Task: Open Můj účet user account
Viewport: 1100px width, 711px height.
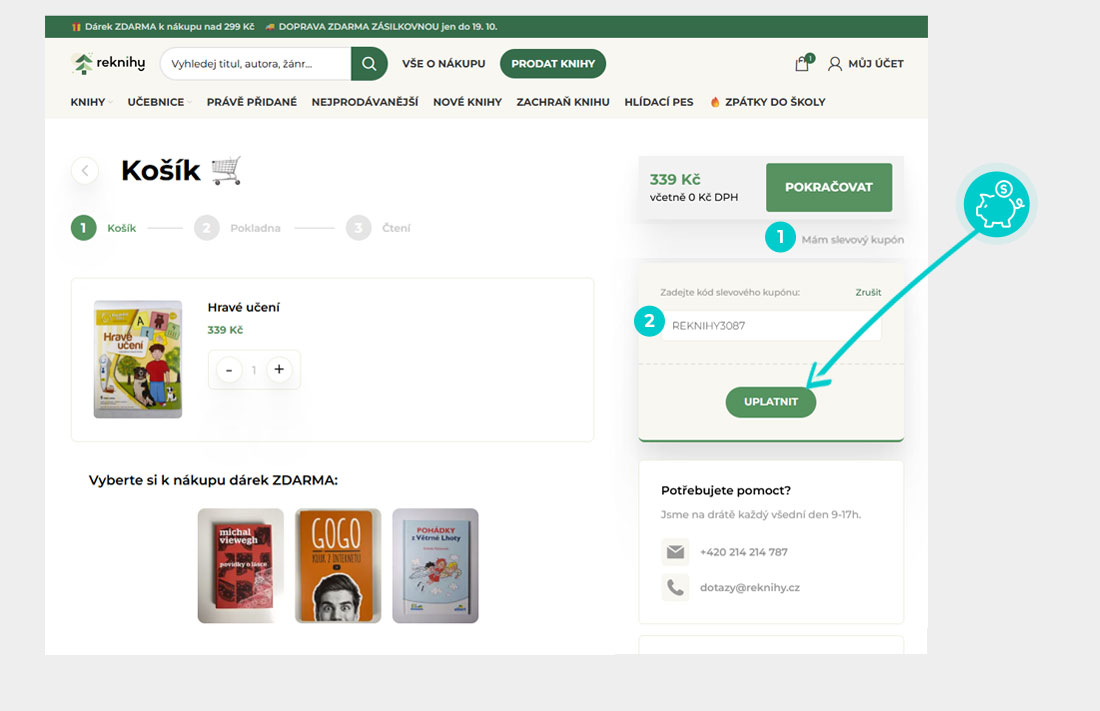Action: pos(865,64)
